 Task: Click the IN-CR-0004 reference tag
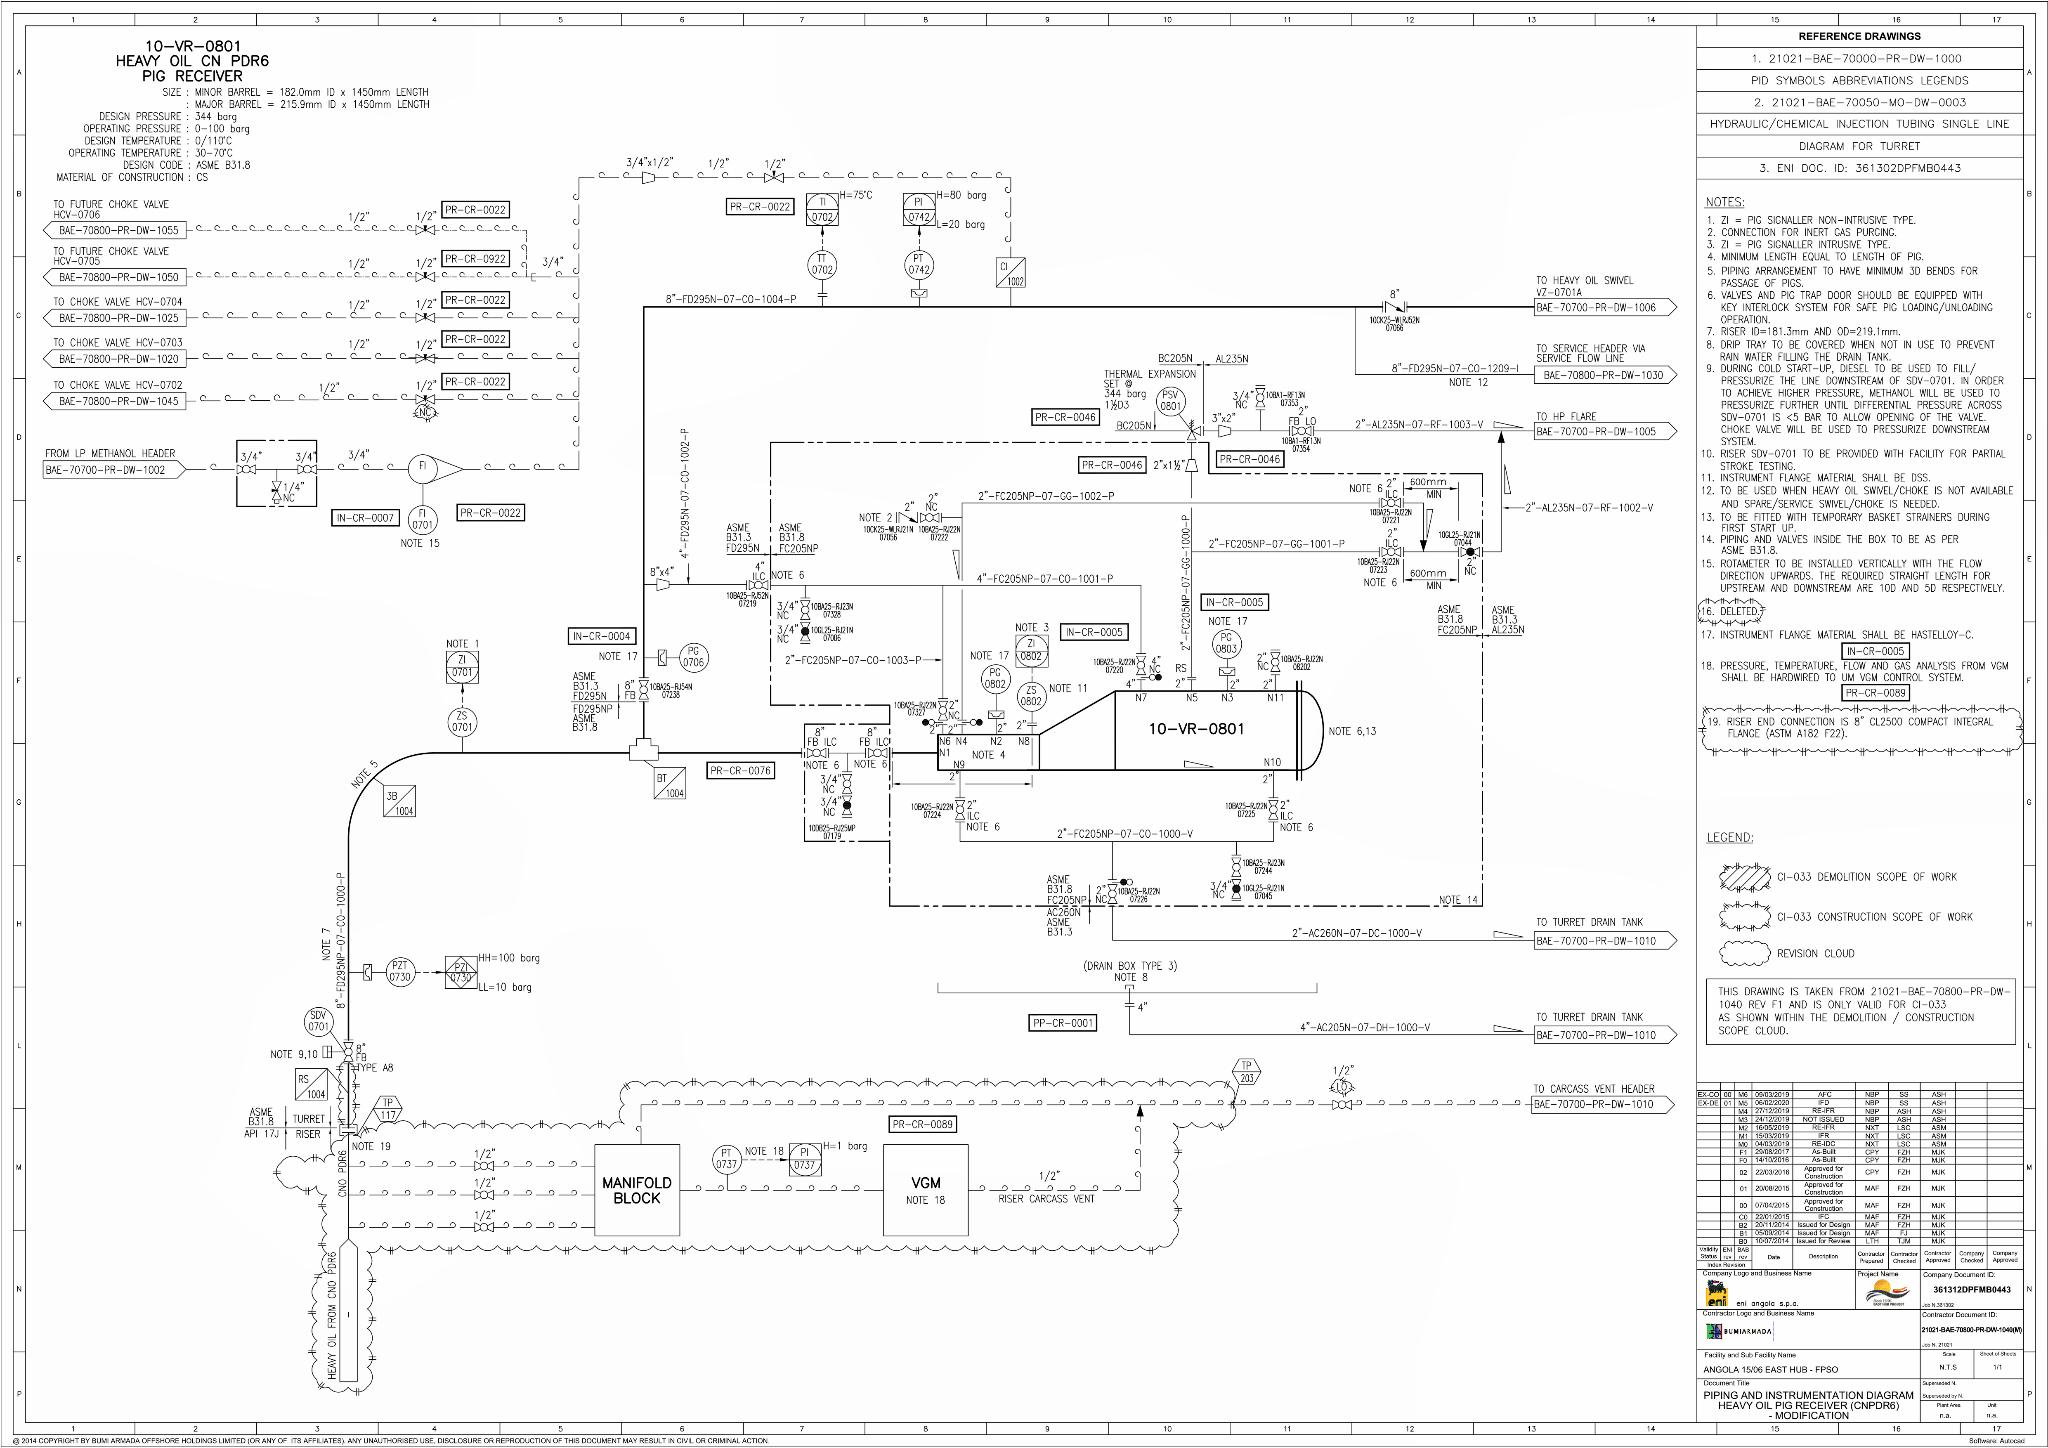602,636
